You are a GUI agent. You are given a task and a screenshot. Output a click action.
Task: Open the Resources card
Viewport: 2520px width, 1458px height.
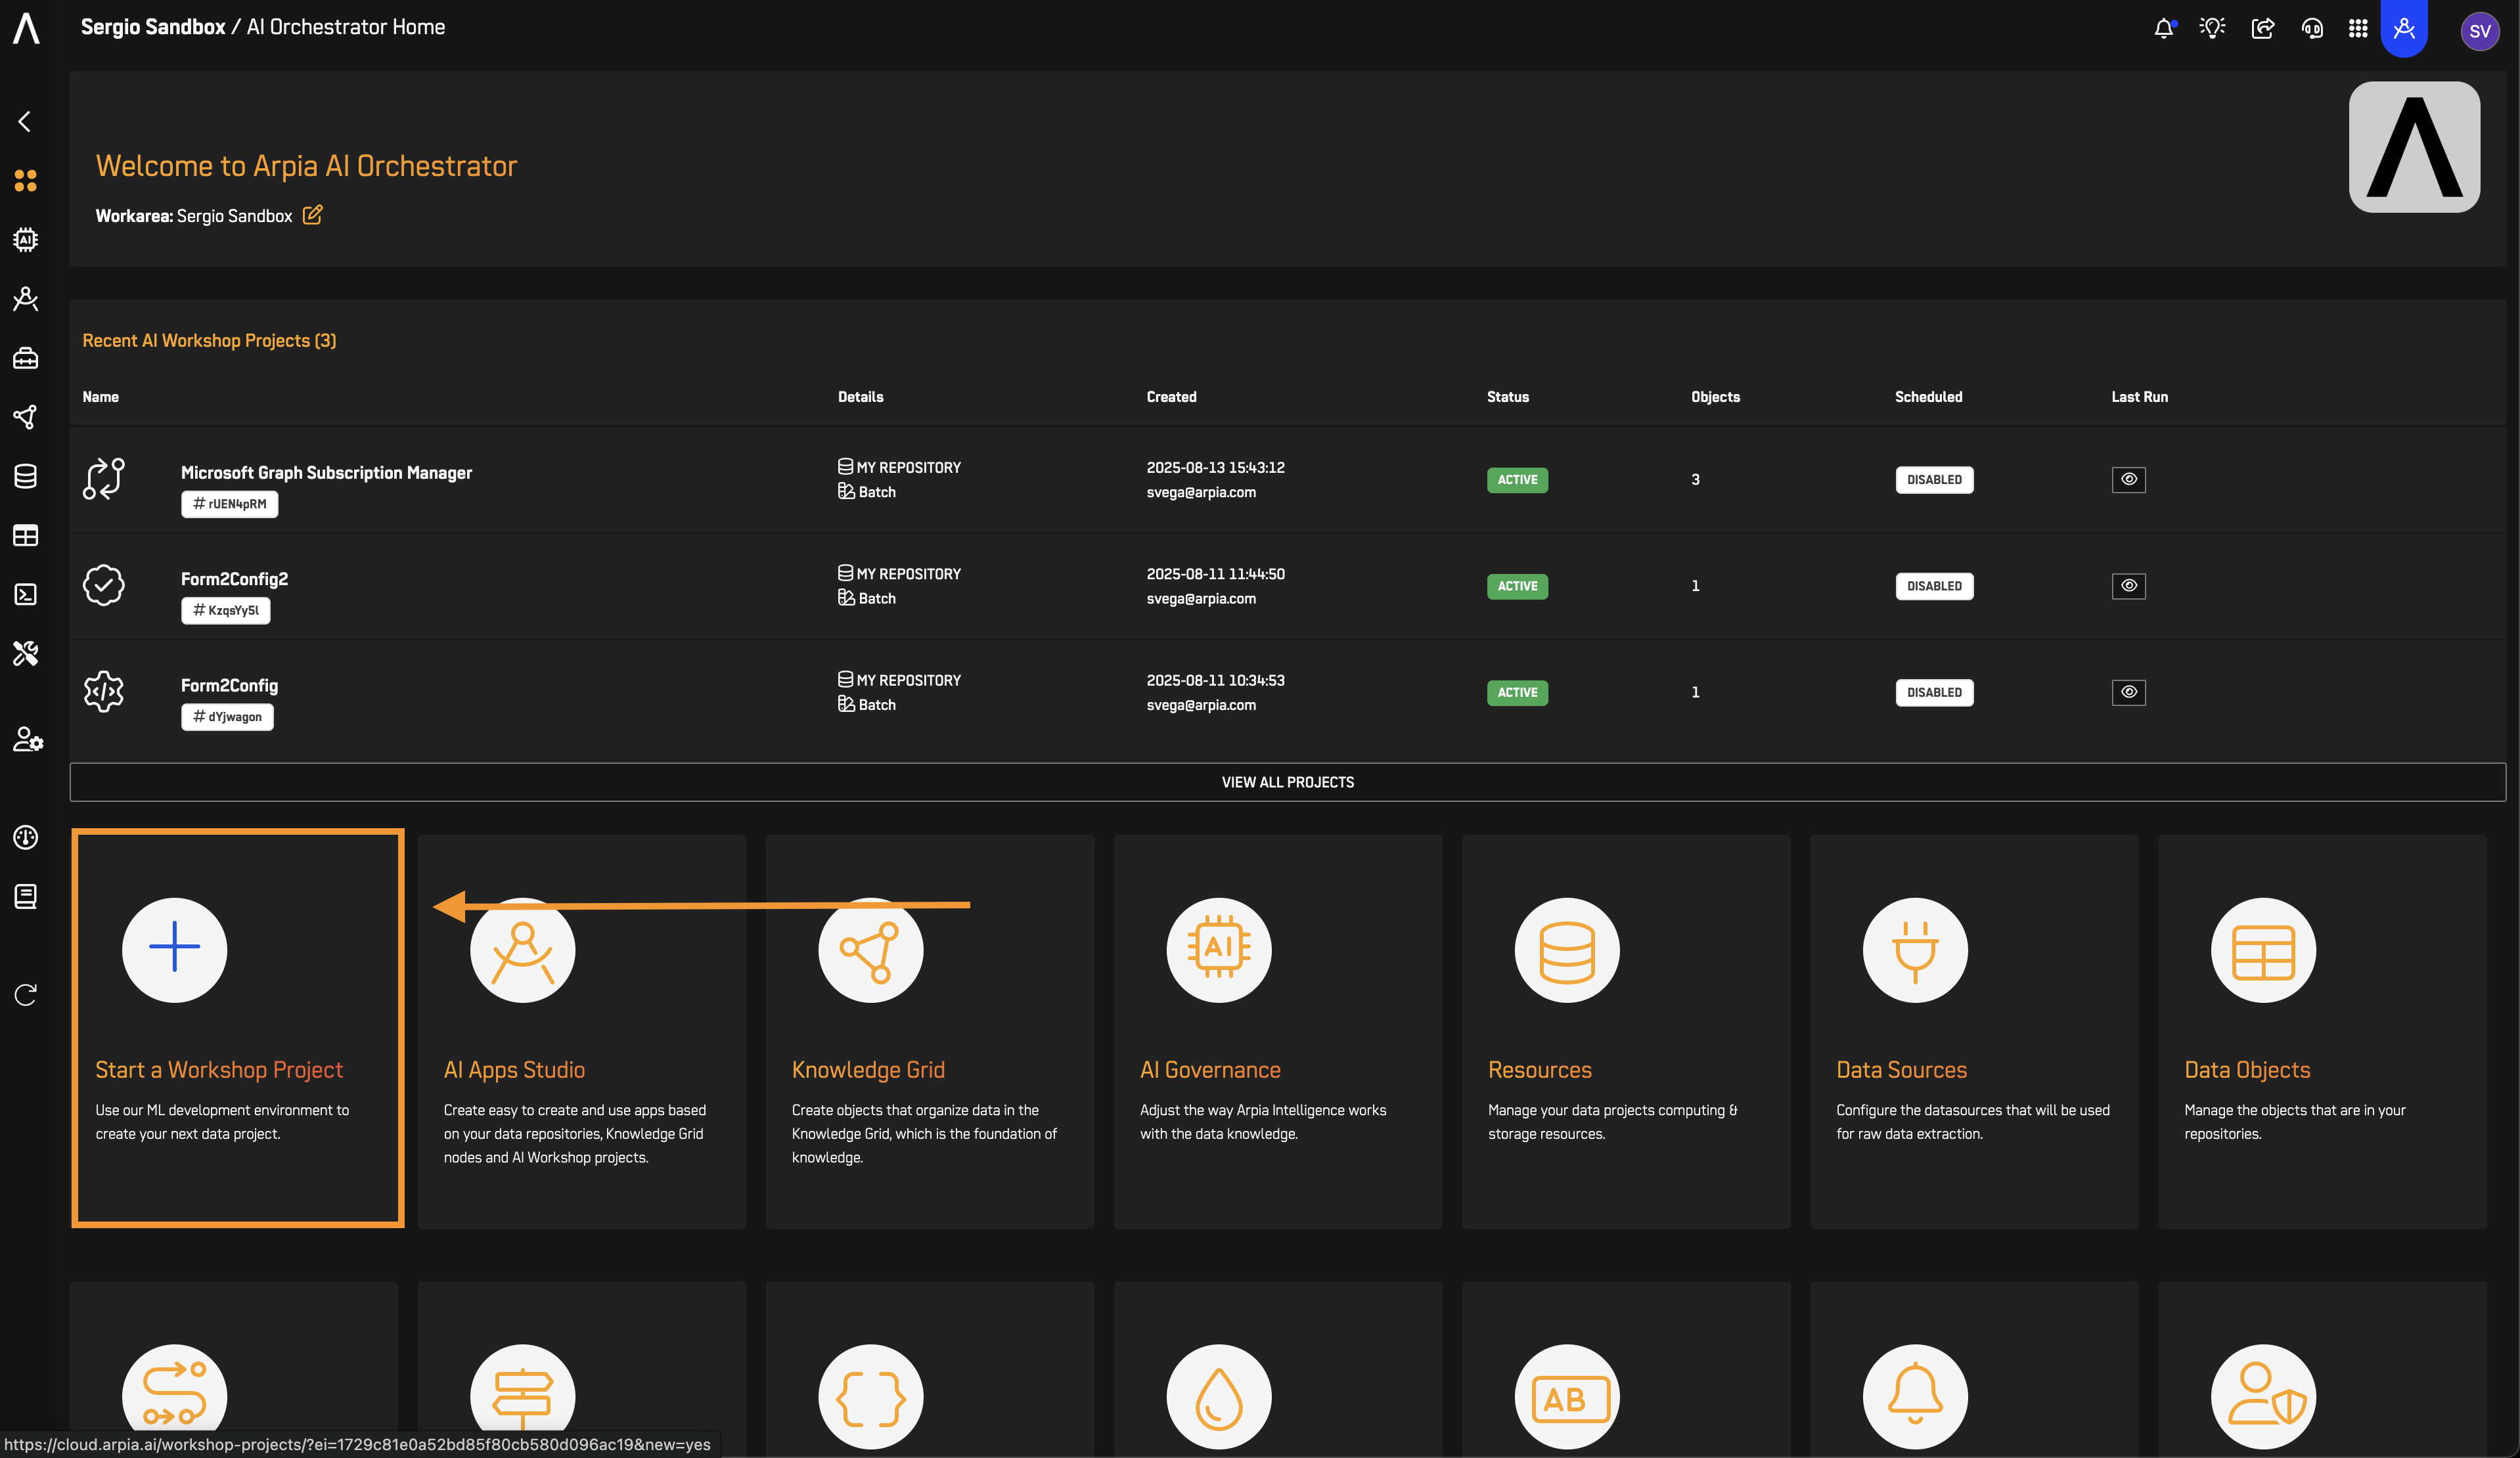[x=1625, y=1031]
